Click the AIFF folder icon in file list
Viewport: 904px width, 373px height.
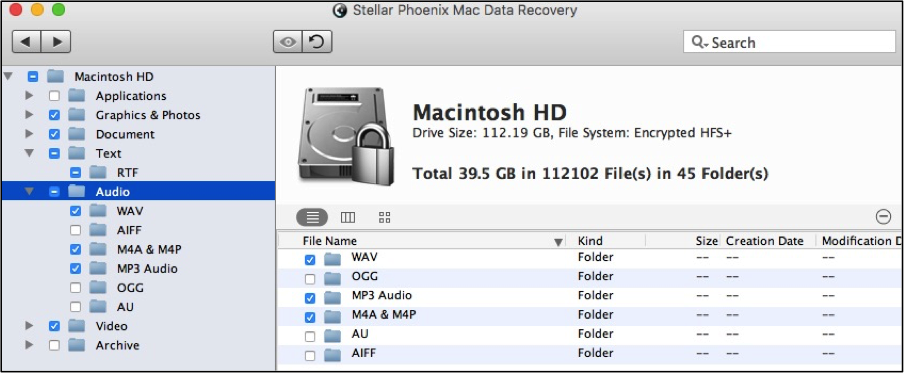[333, 355]
